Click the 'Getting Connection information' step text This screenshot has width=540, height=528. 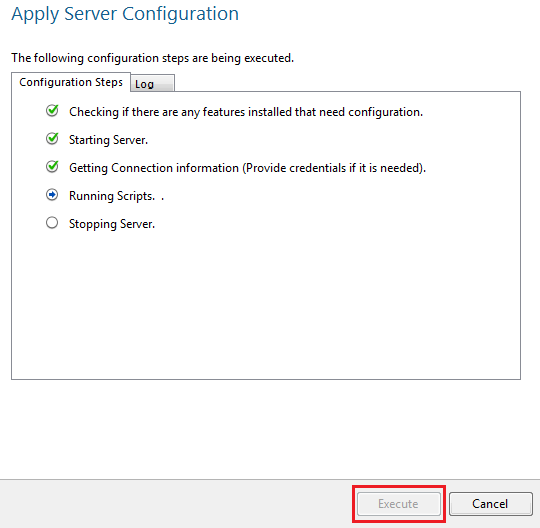[x=248, y=168]
